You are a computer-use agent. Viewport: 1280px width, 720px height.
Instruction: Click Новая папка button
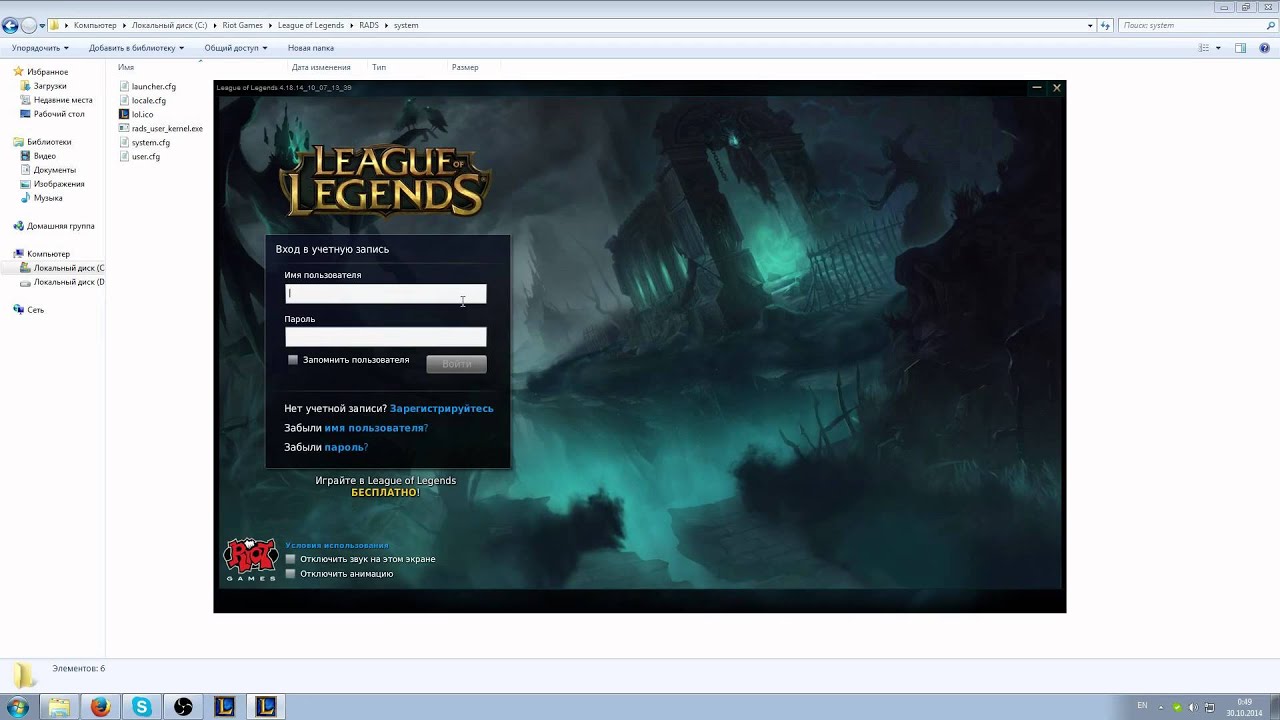(x=311, y=48)
